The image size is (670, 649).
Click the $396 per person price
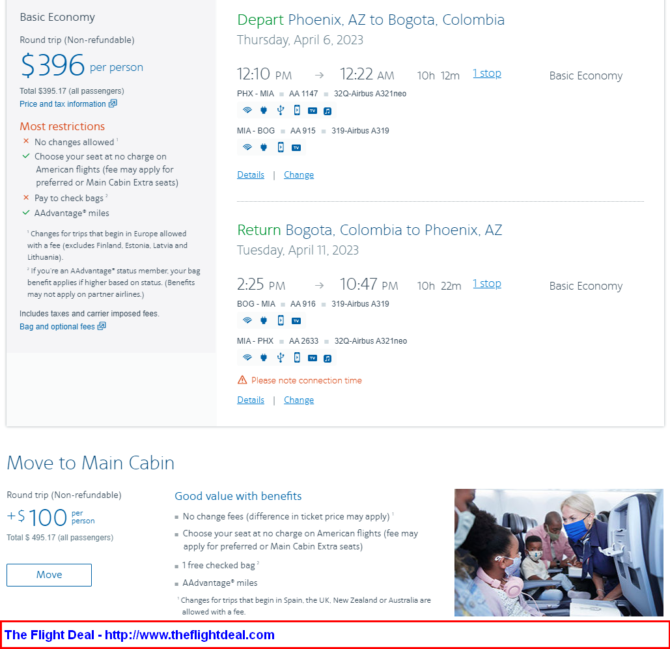point(82,65)
